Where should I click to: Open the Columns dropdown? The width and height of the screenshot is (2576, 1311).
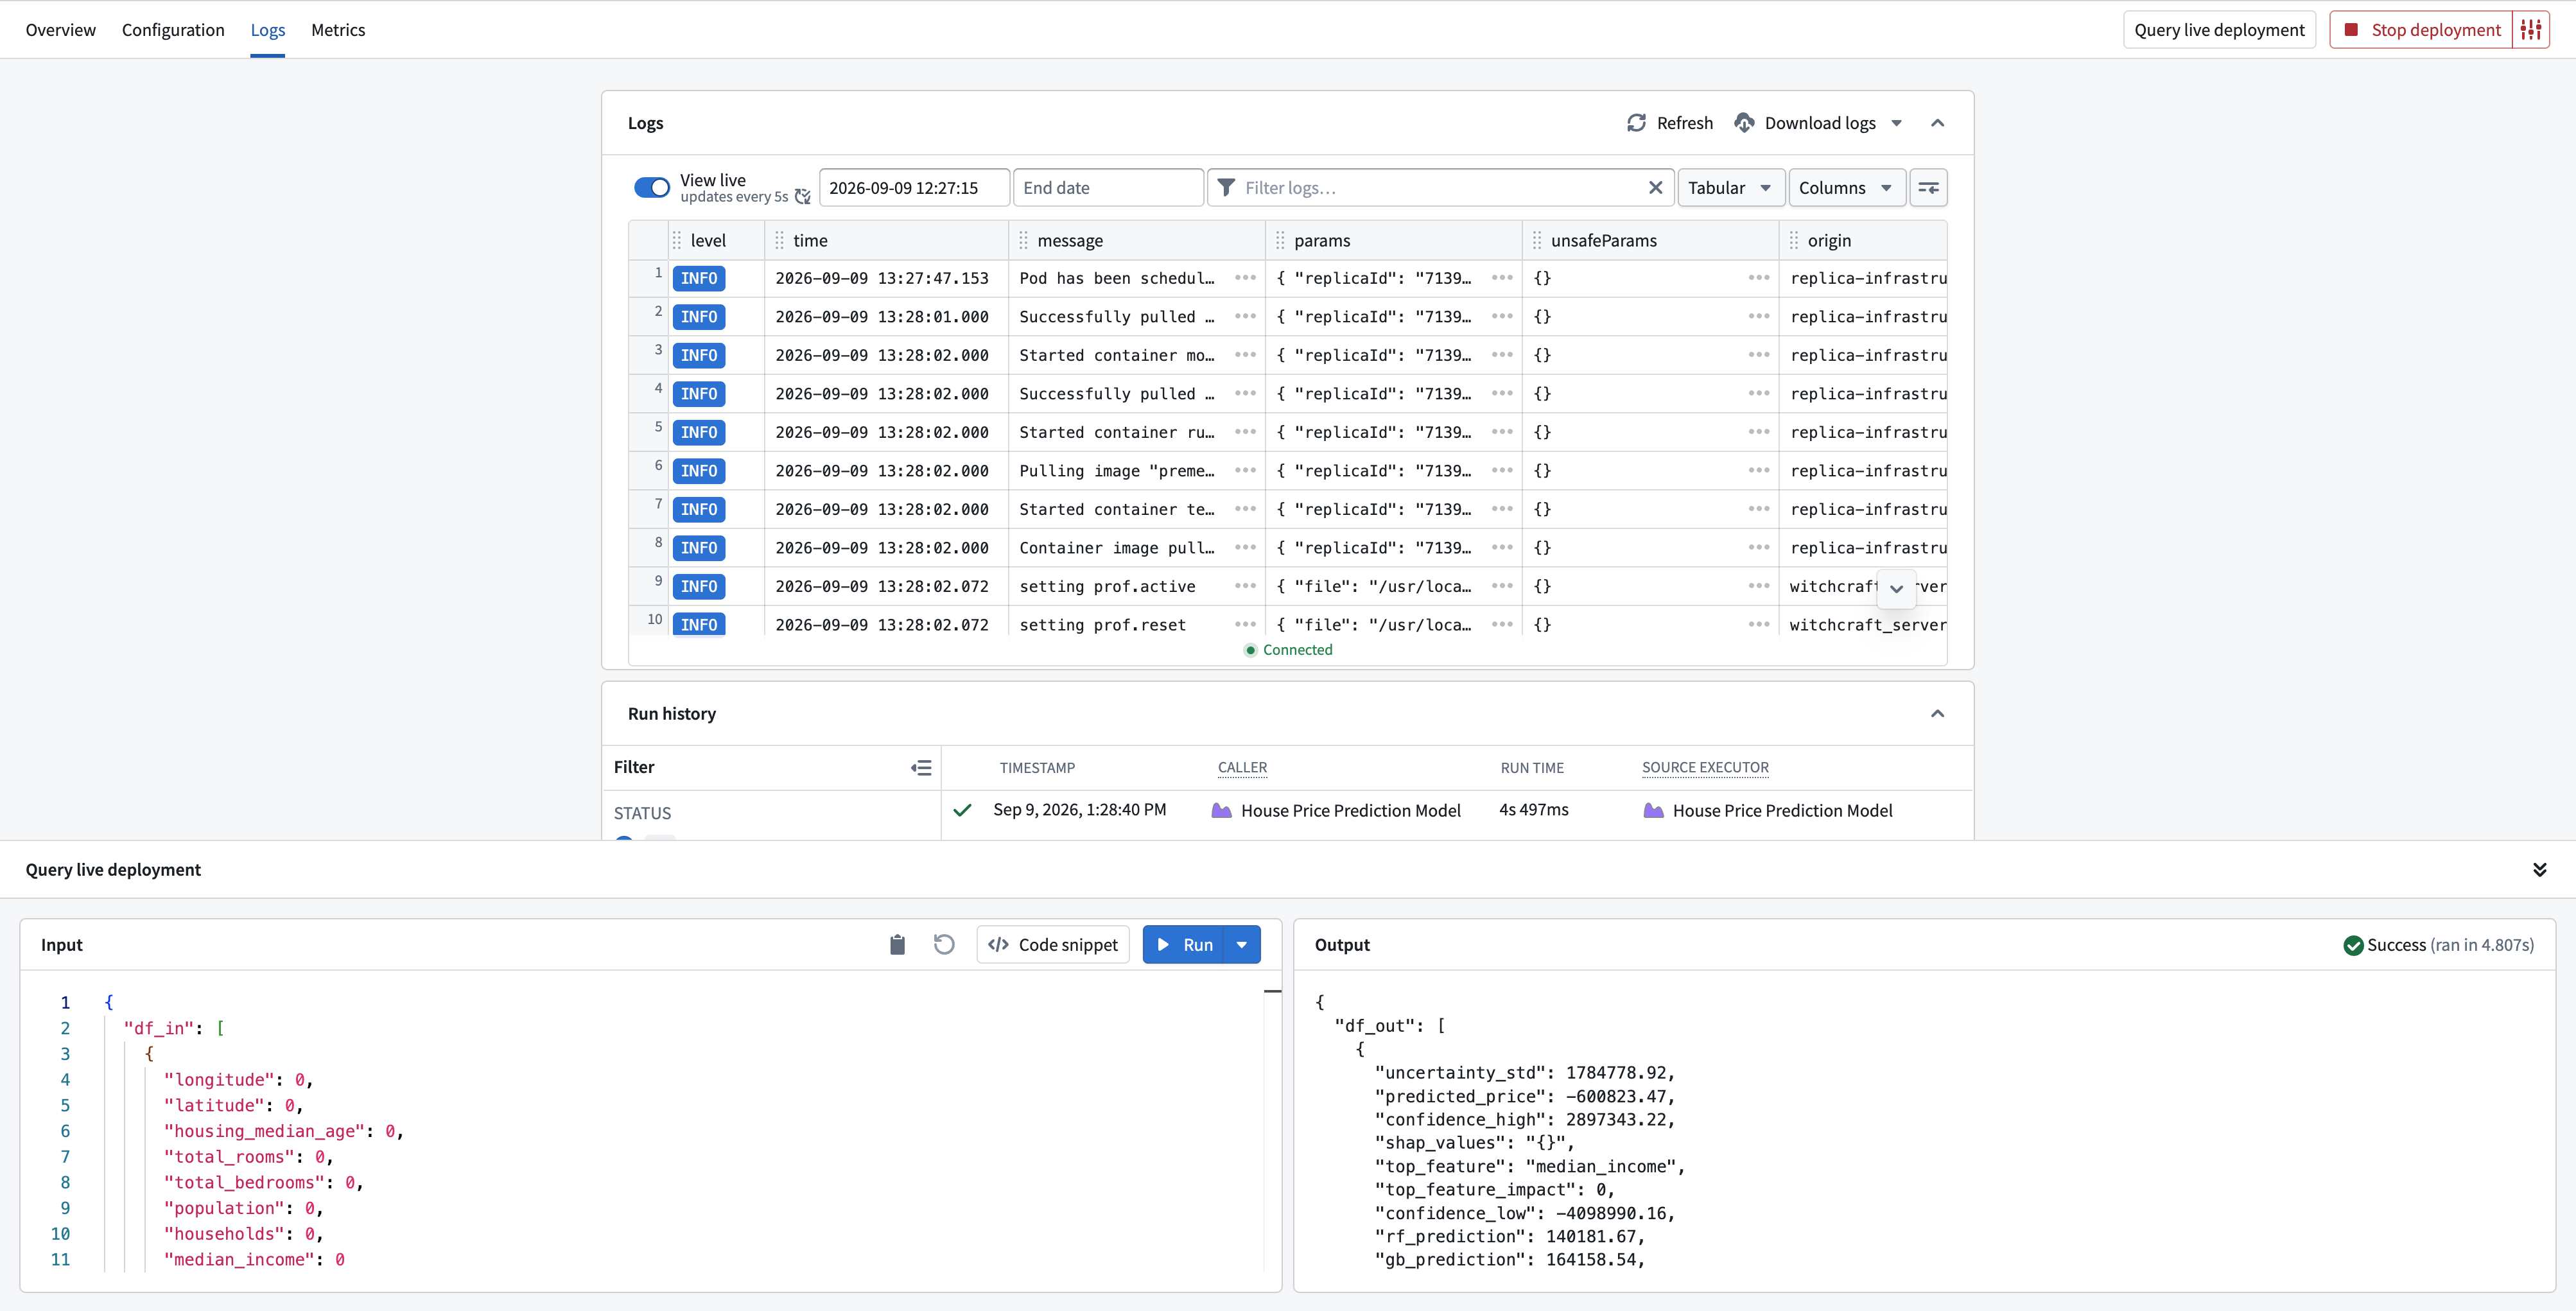tap(1846, 188)
